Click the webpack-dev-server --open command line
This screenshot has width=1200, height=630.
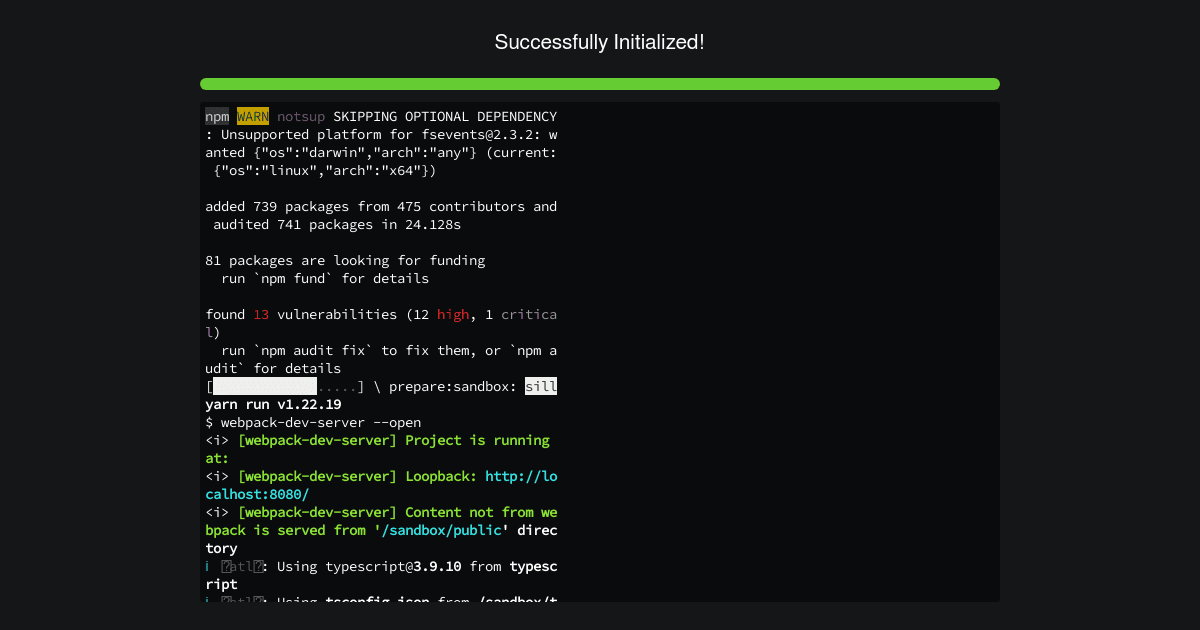(312, 422)
